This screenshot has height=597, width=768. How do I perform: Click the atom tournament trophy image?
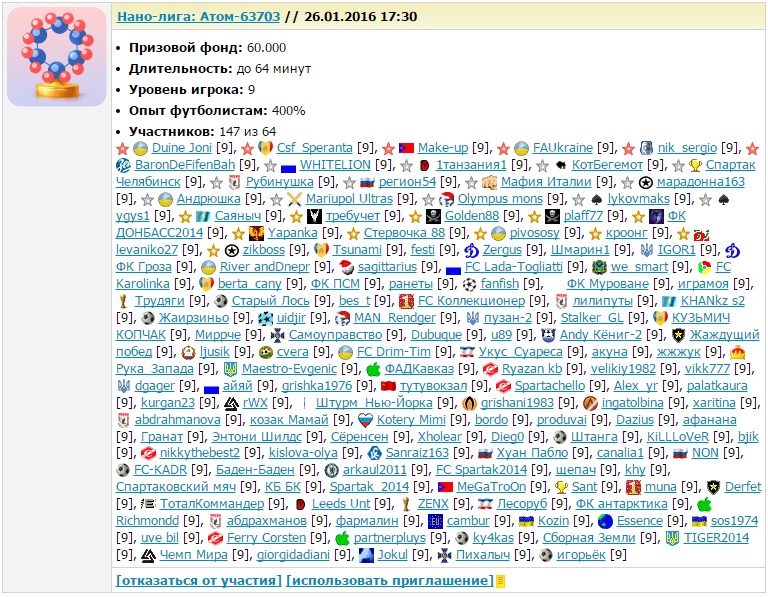click(56, 57)
